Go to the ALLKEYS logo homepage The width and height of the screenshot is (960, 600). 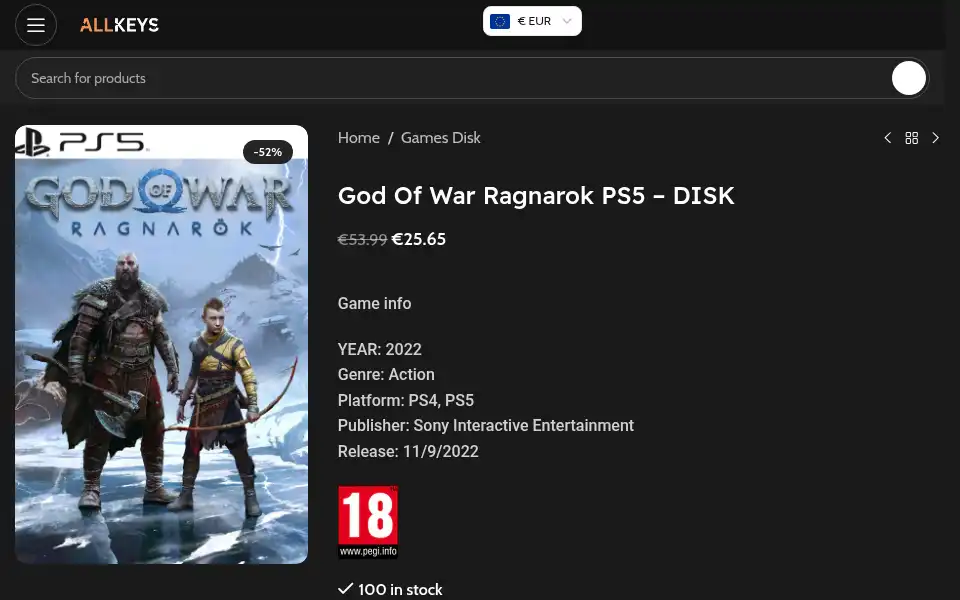click(x=119, y=25)
